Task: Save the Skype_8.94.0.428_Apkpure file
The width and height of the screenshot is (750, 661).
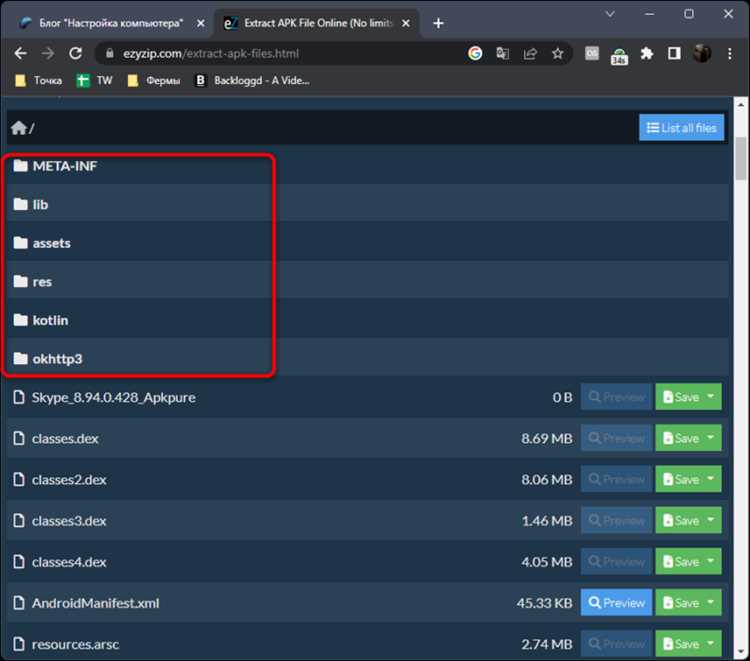Action: 679,397
